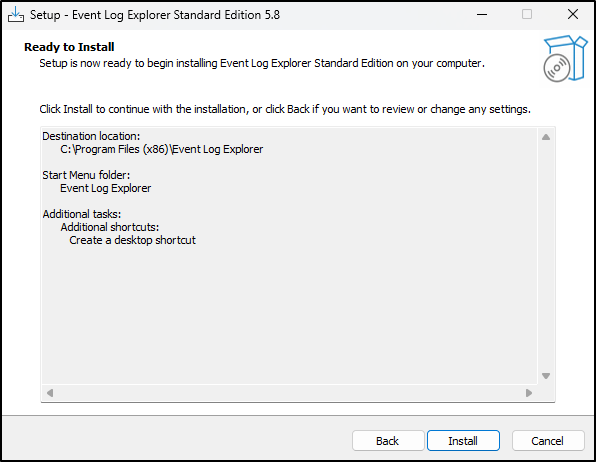Viewport: 596px width, 462px height.
Task: Click the 'Start Menu folder:' label
Action: (86, 175)
